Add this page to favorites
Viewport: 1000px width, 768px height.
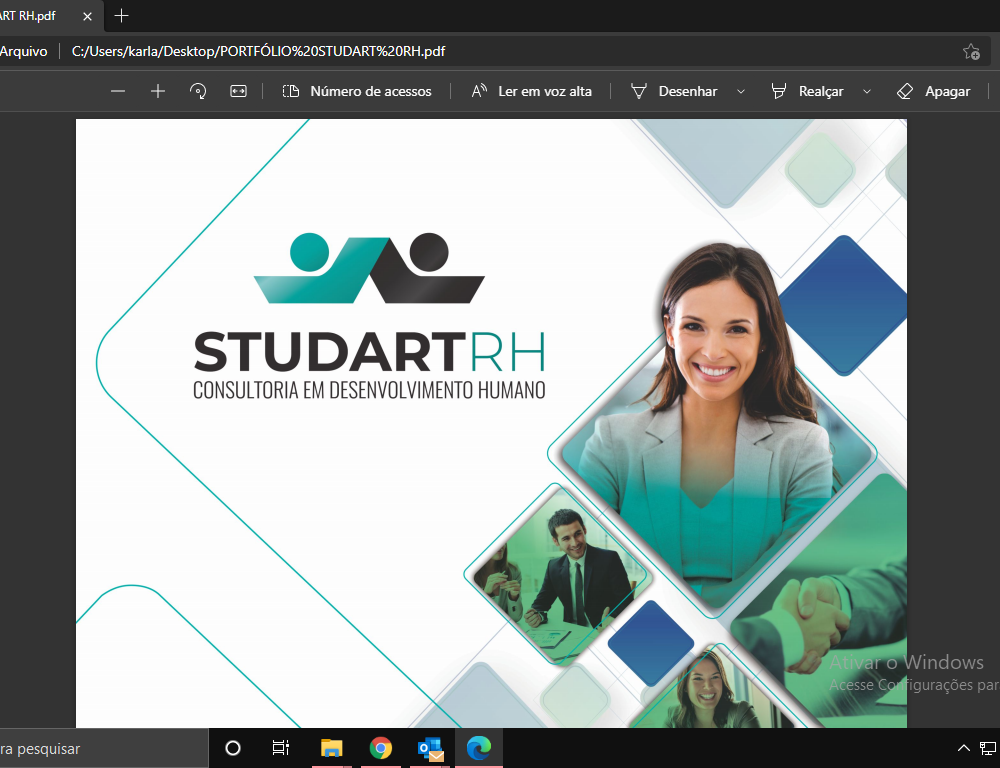pyautogui.click(x=970, y=52)
